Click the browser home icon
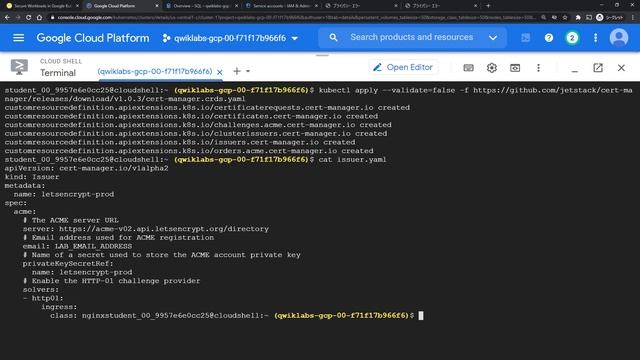640x360 pixels. [39, 18]
